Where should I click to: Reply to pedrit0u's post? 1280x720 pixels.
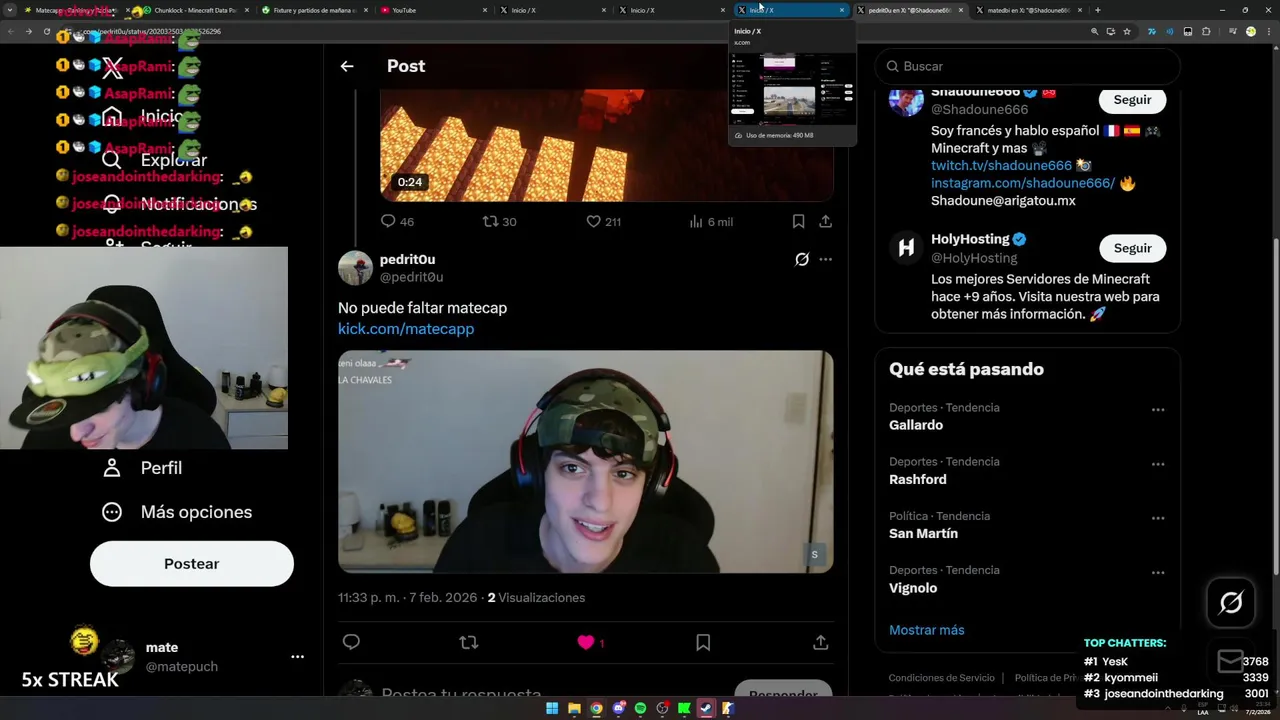(x=351, y=642)
